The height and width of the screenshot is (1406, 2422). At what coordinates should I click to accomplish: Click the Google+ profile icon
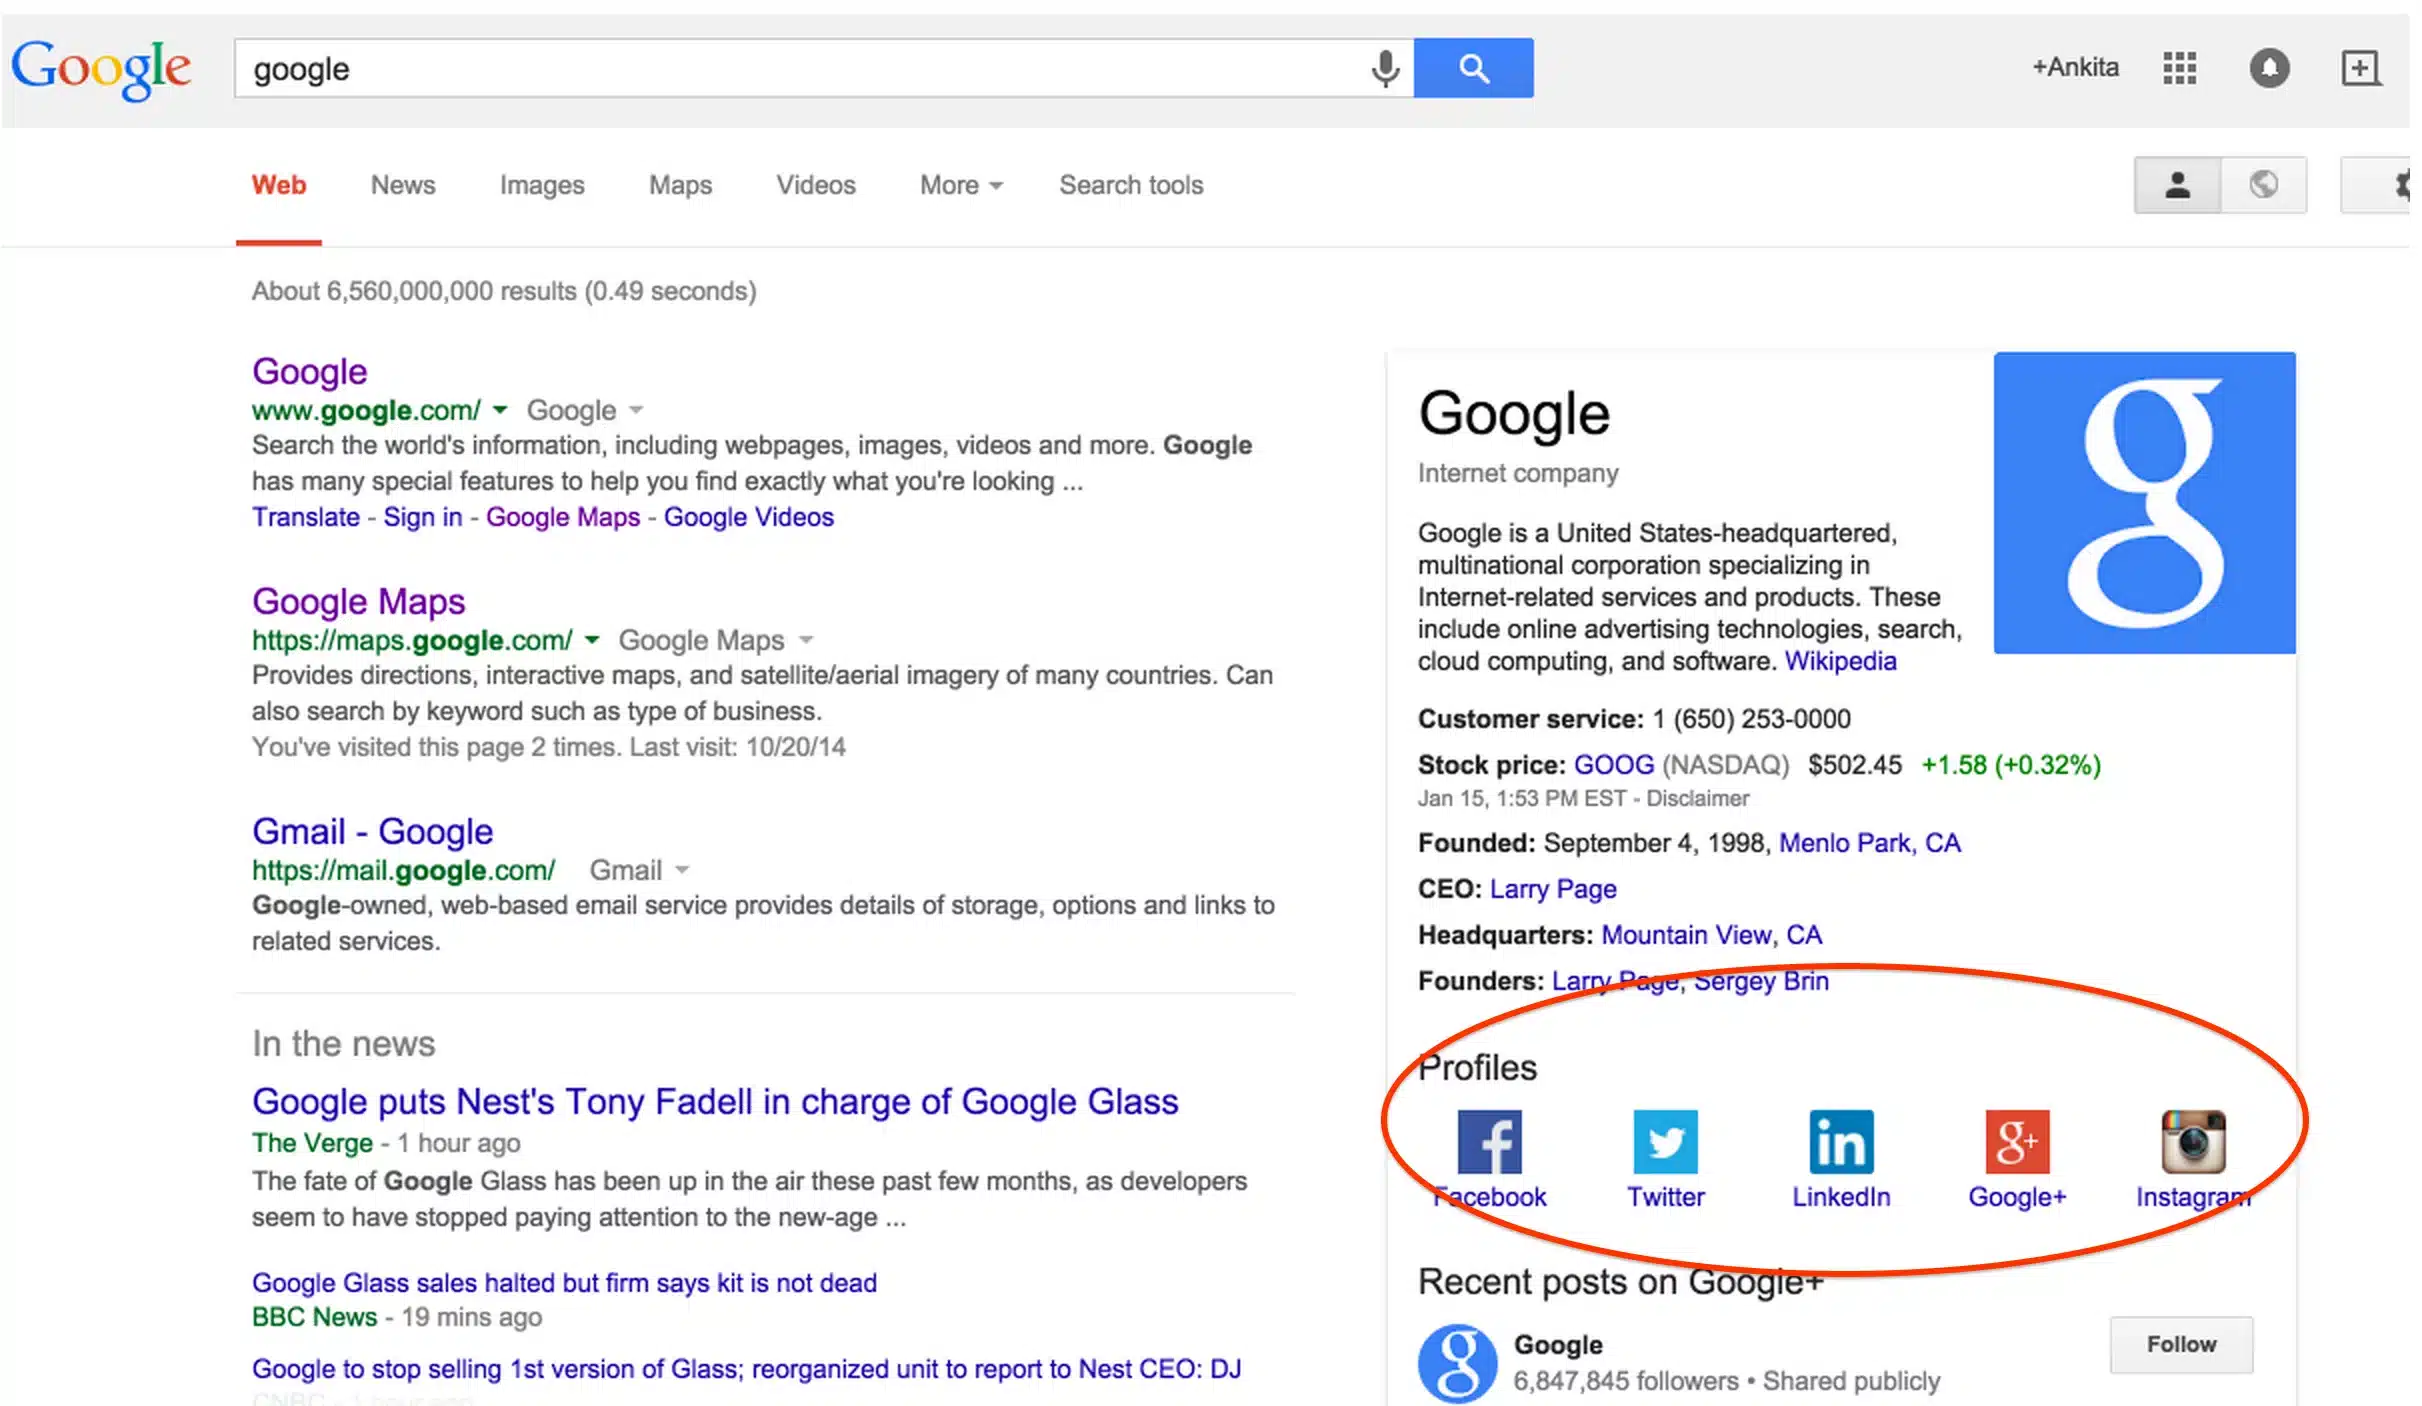(2015, 1143)
